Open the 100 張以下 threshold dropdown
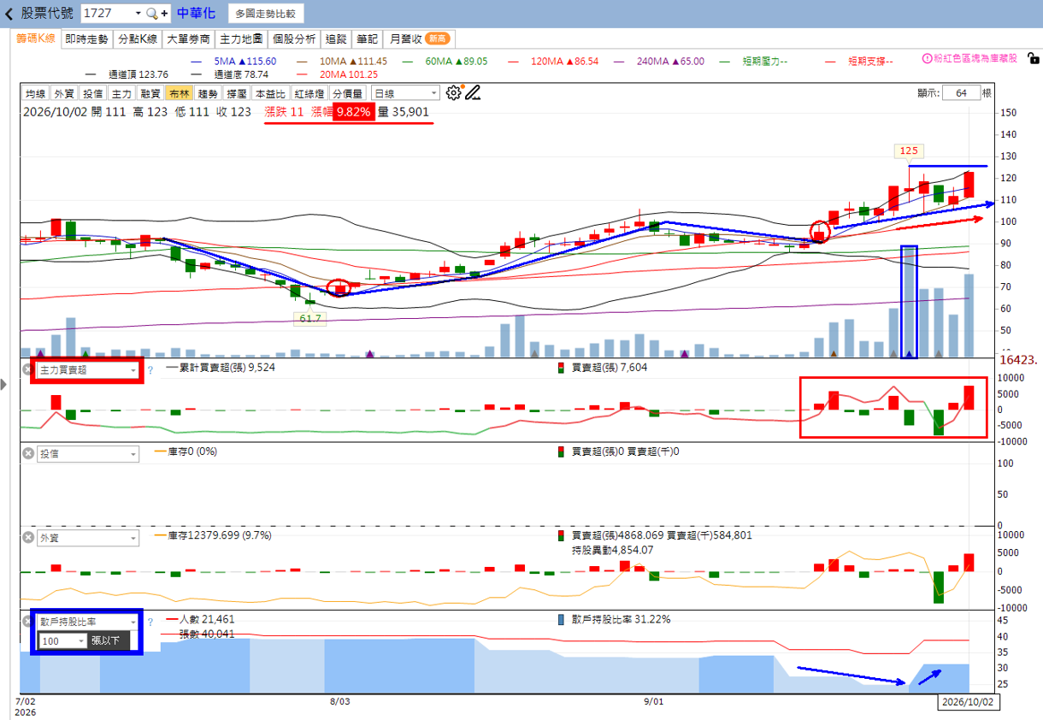Image resolution: width=1043 pixels, height=720 pixels. [63, 641]
